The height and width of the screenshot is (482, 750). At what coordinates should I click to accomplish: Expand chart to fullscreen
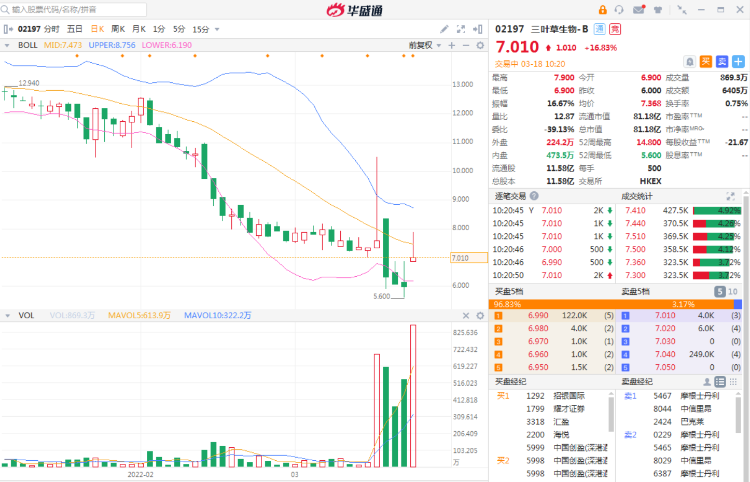461,29
